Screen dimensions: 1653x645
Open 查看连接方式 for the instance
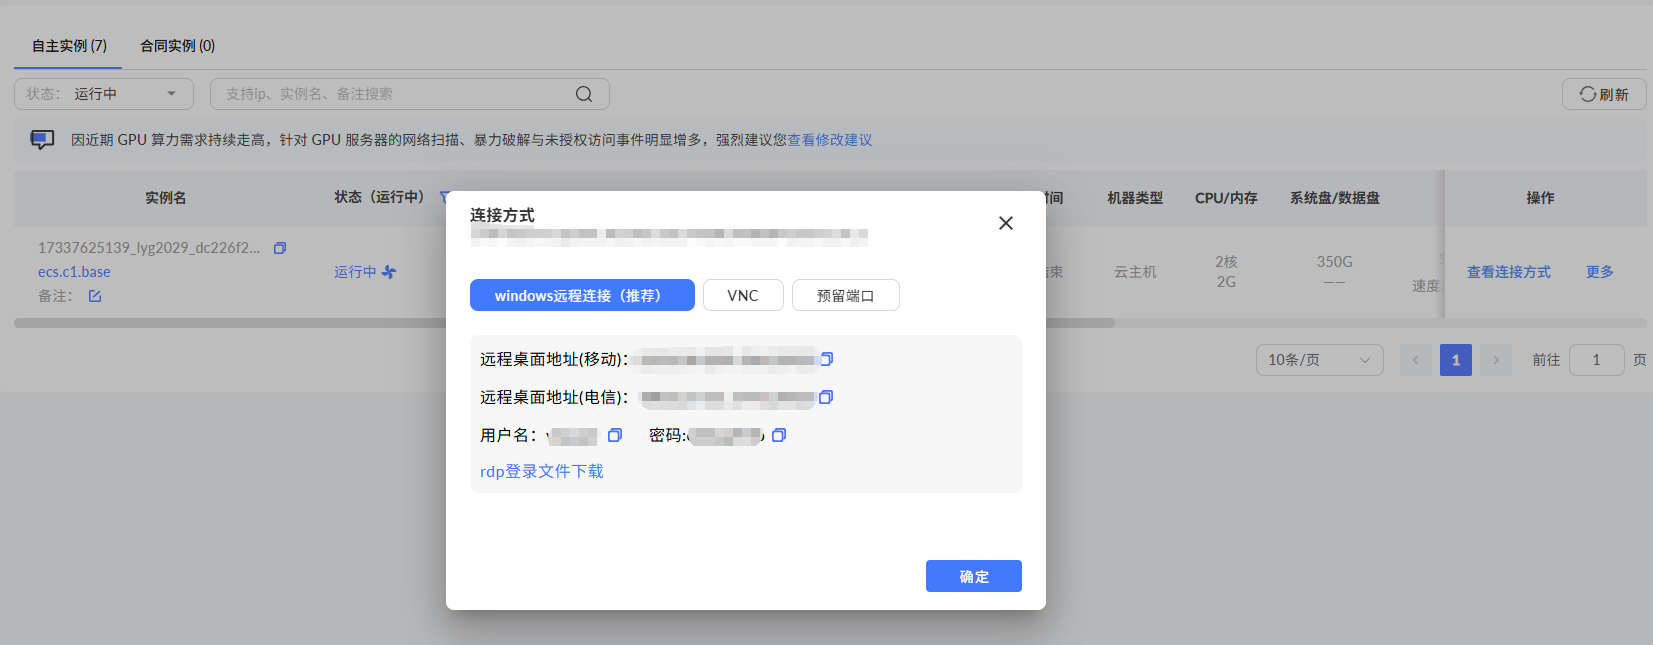click(1509, 272)
